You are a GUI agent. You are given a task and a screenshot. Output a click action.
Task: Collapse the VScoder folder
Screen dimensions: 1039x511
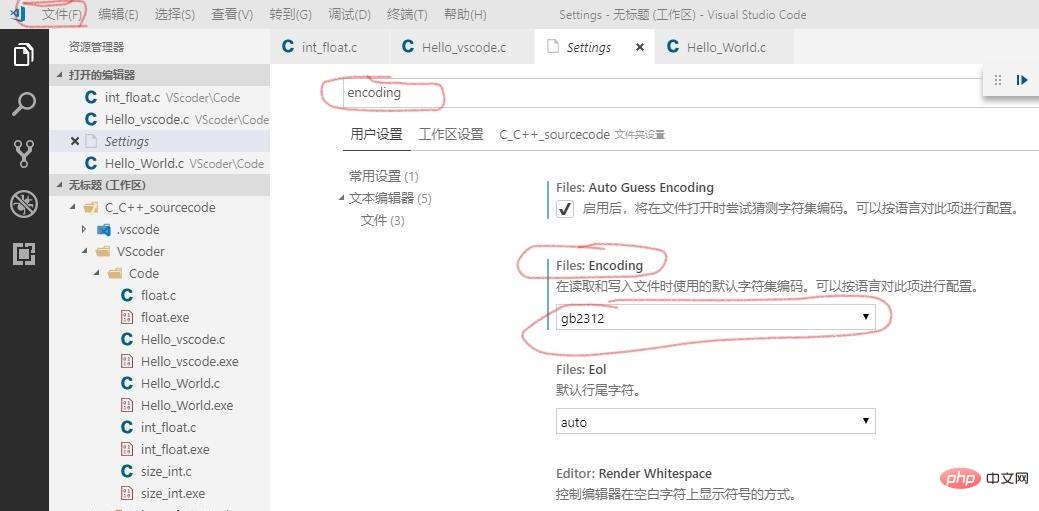(84, 251)
